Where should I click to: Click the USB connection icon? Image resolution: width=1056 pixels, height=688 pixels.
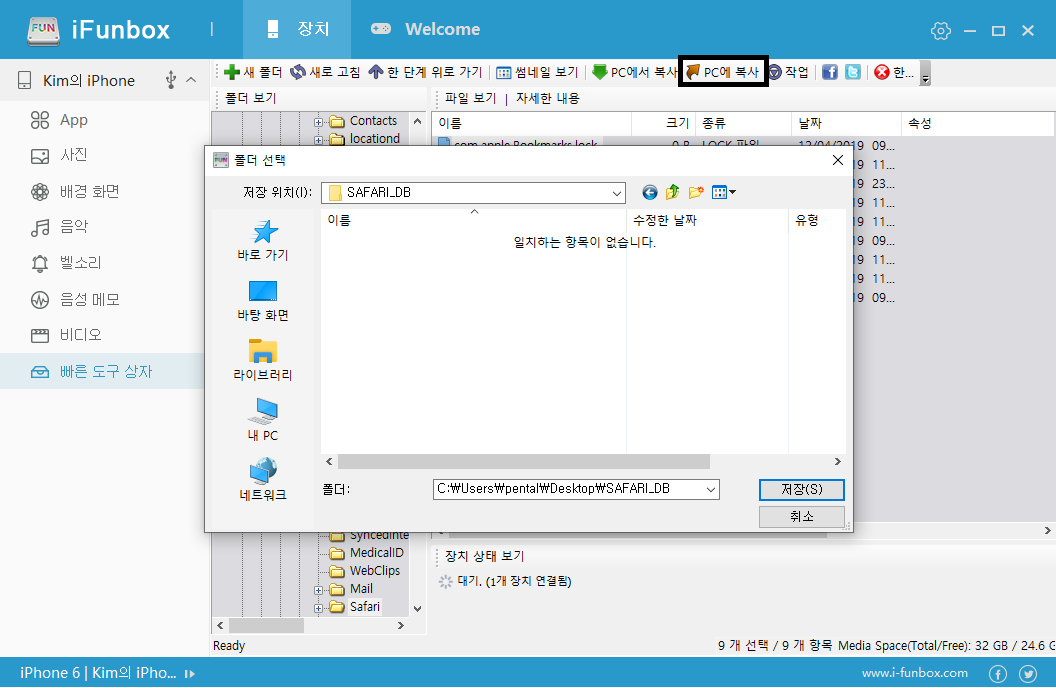(170, 80)
